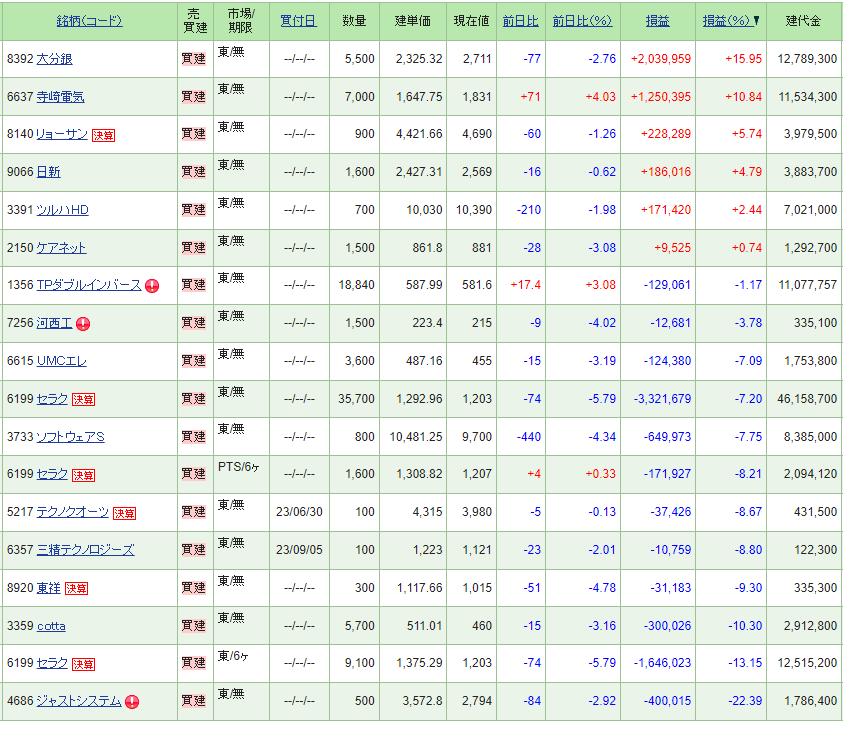Viewport: 843px width, 729px height.
Task: Open the TPダブルインバース stock link
Action: tap(89, 285)
